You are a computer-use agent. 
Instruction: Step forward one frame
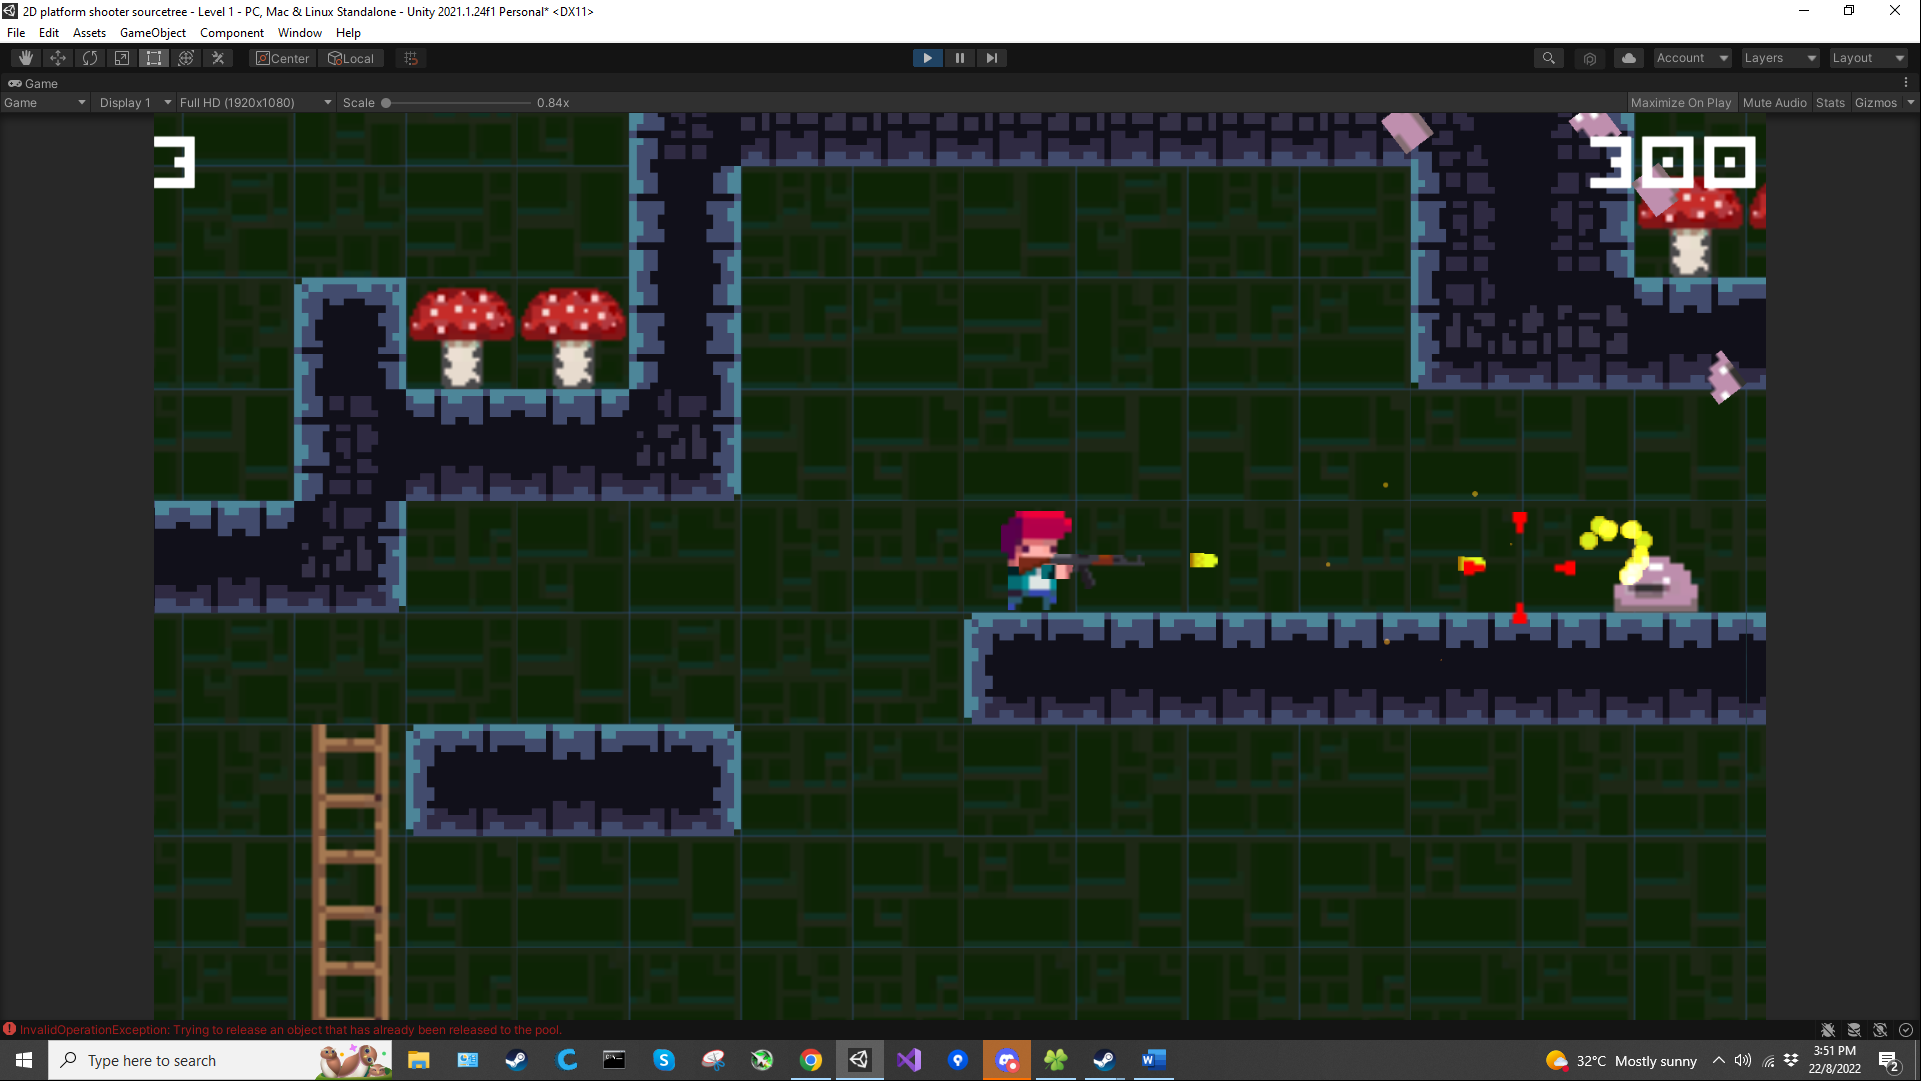tap(992, 58)
